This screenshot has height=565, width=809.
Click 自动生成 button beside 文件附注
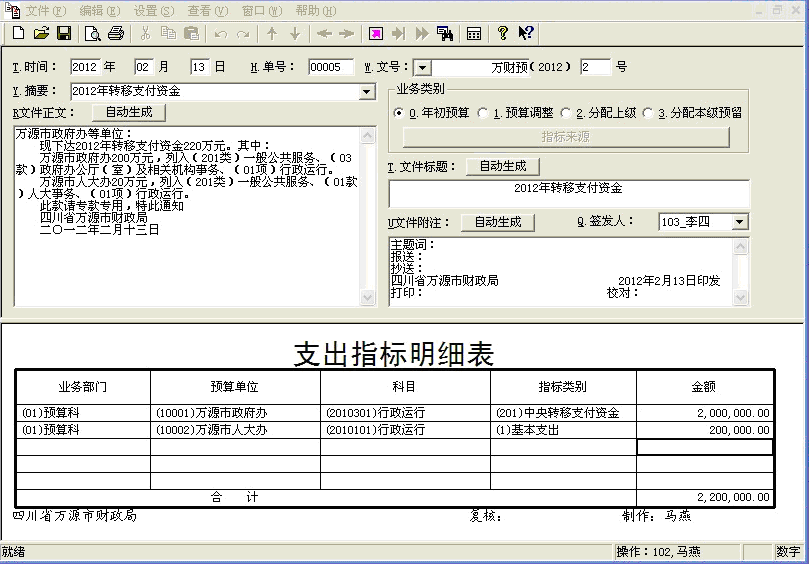click(x=498, y=222)
